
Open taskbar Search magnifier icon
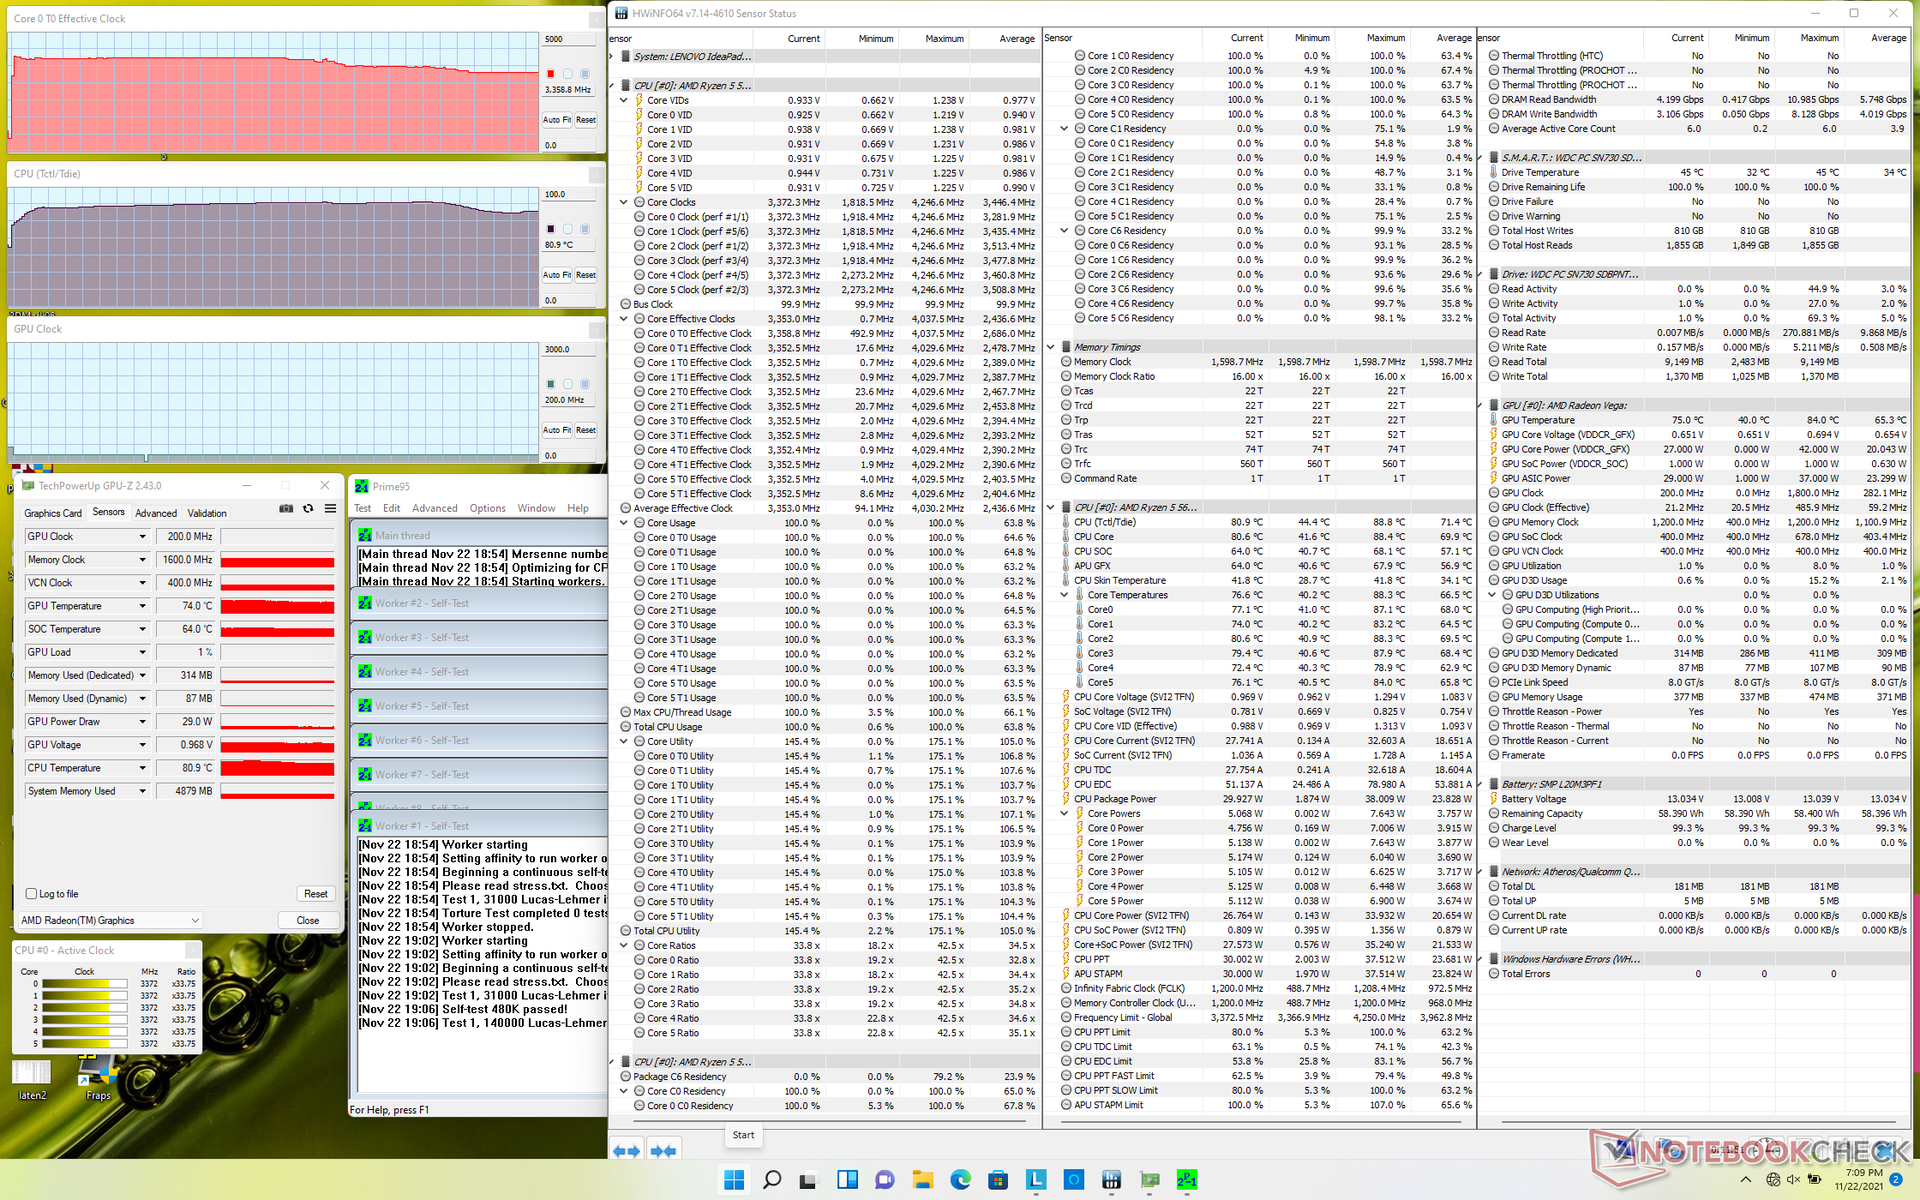coord(771,1180)
